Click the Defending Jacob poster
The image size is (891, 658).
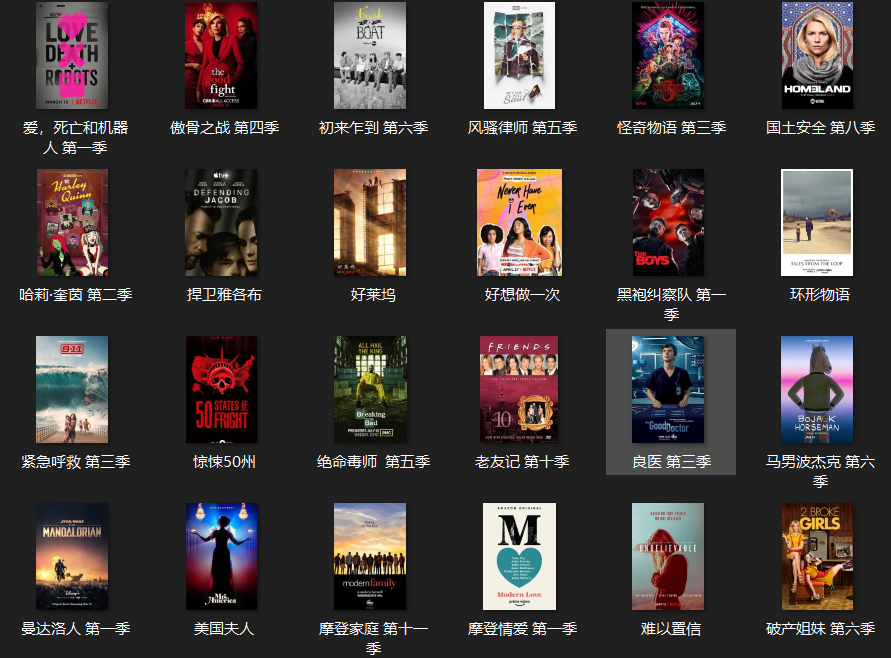click(x=221, y=222)
